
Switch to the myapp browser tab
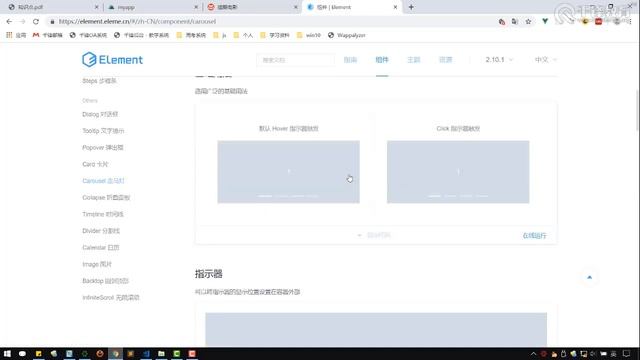click(x=151, y=7)
